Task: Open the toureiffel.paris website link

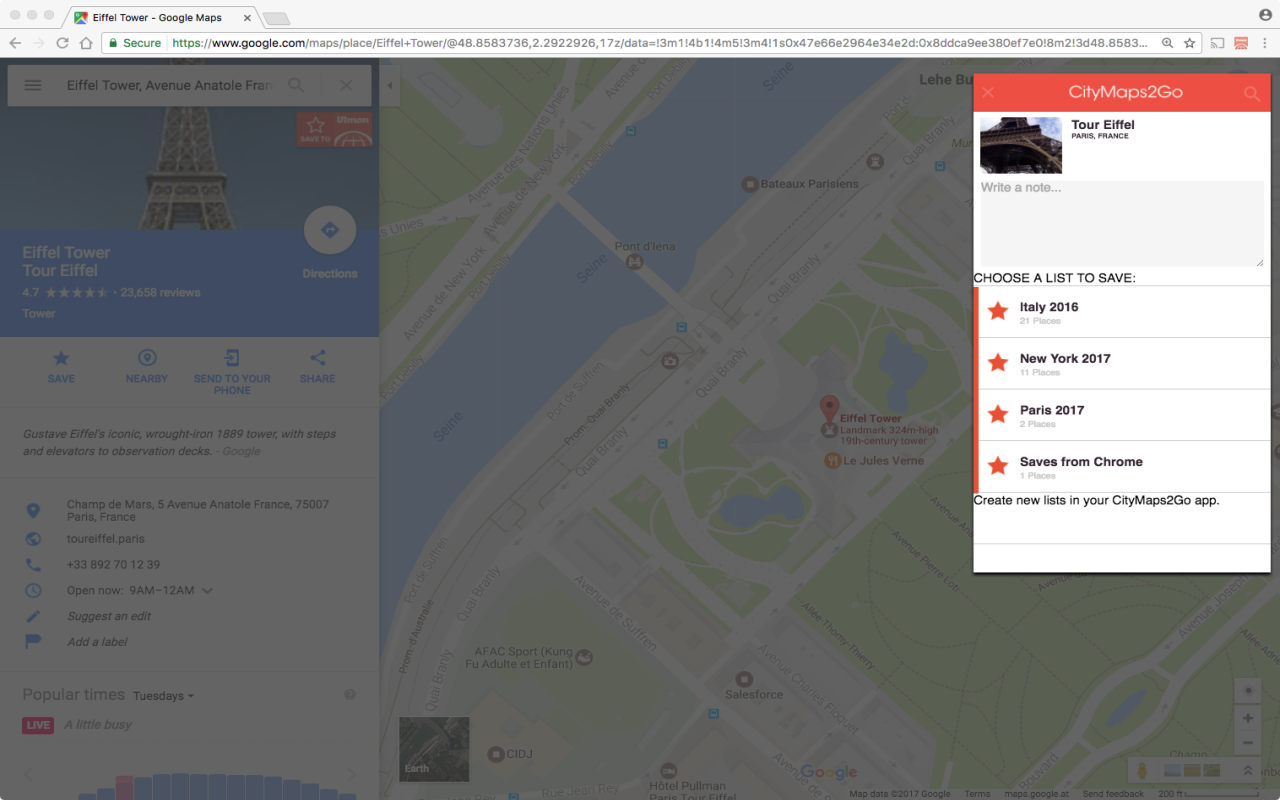Action: point(106,539)
